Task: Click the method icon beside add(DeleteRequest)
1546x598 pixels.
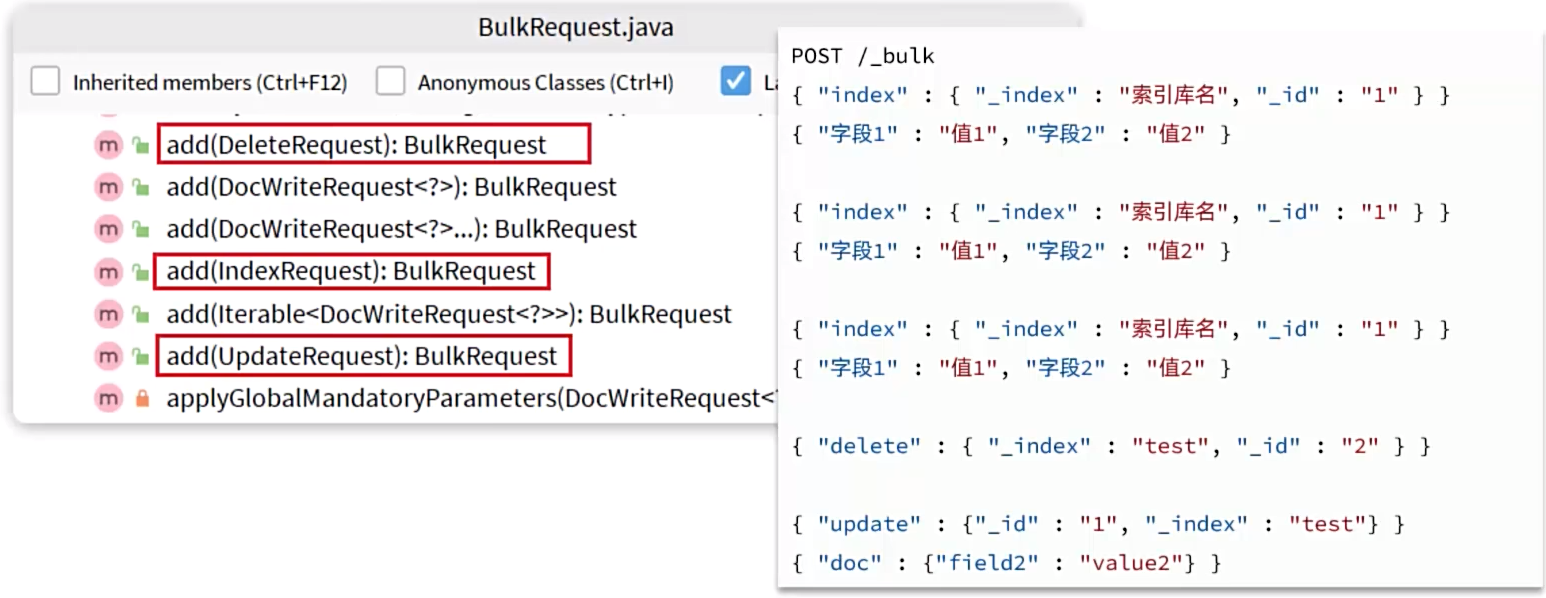Action: click(107, 145)
